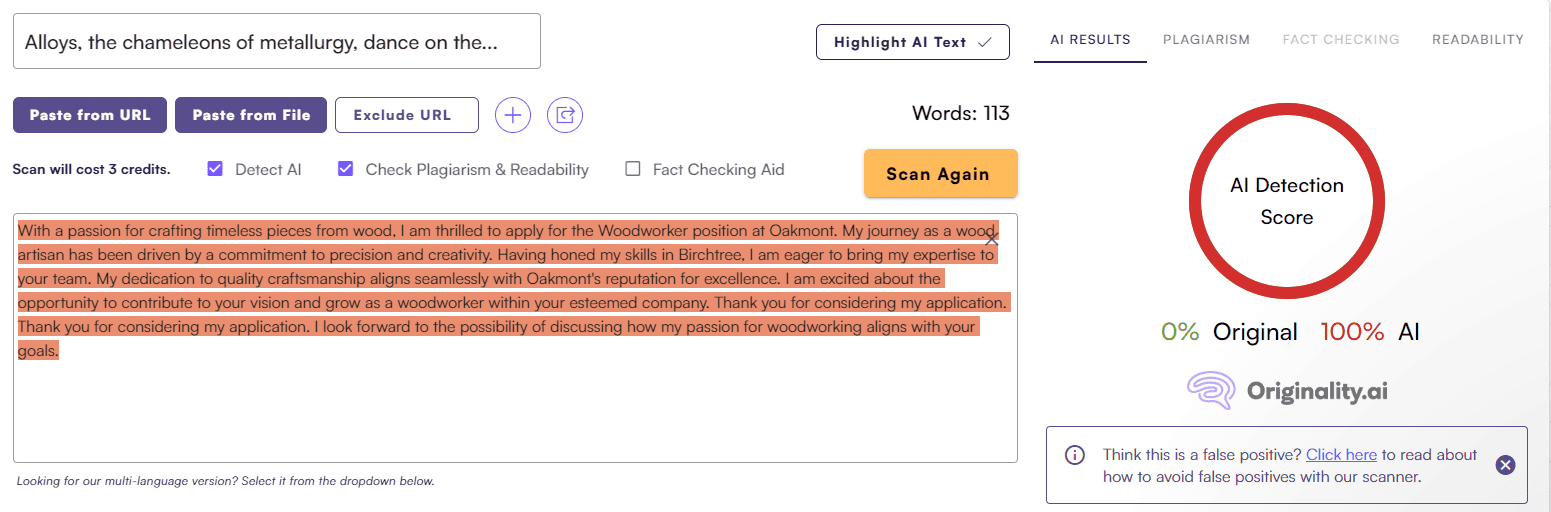The image size is (1551, 512).
Task: Click the Exclude URL button
Action: pyautogui.click(x=407, y=115)
